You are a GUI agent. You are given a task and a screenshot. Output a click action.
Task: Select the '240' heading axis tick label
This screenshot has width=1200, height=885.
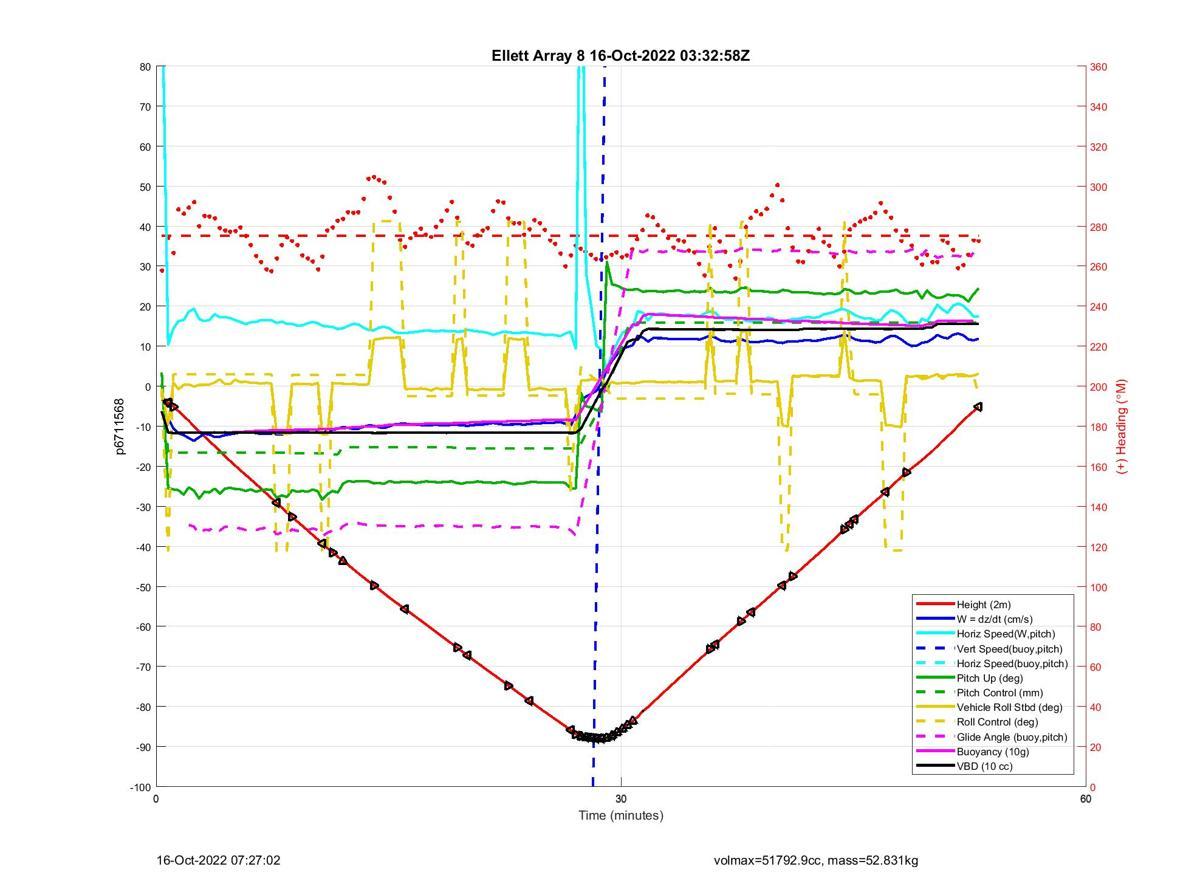[1099, 307]
